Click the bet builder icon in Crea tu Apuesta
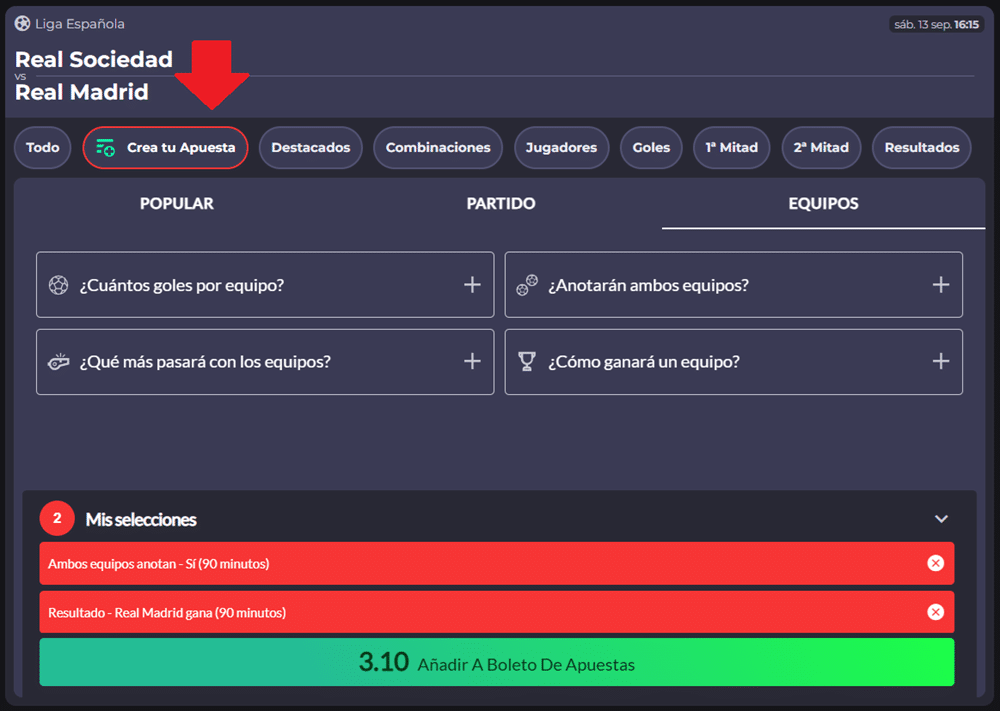This screenshot has height=711, width=1000. 105,147
